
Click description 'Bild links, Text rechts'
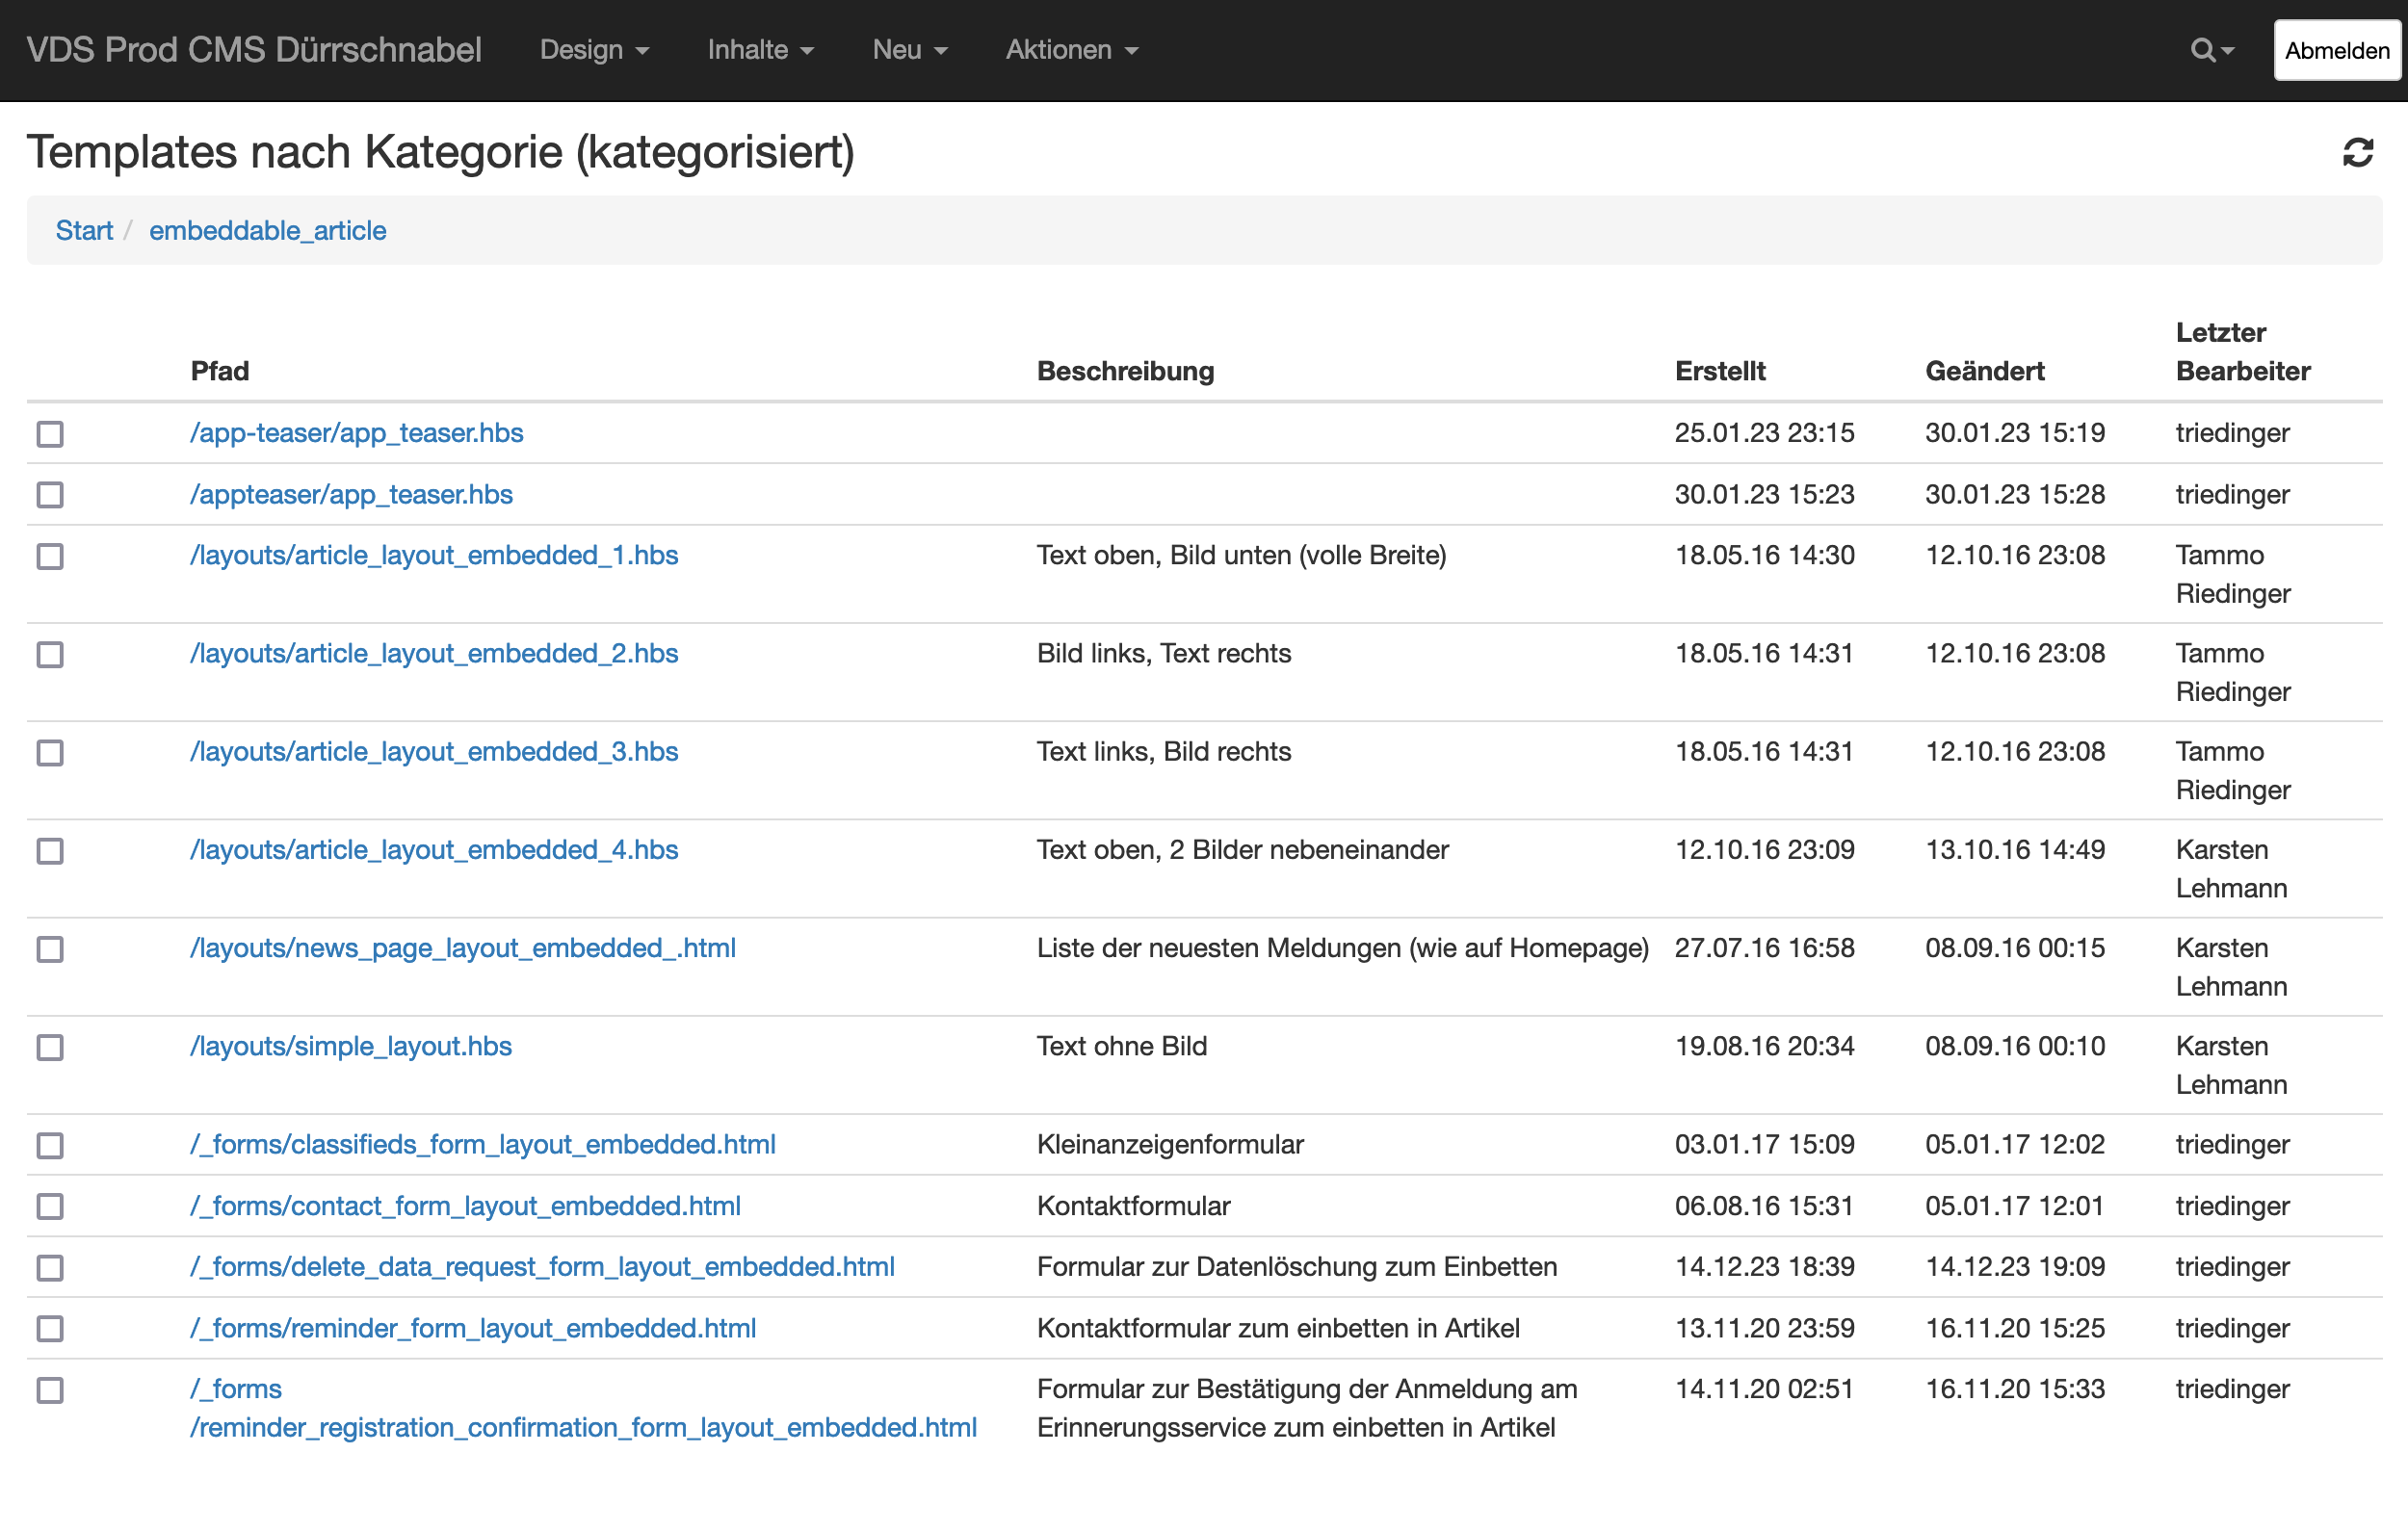tap(1164, 654)
